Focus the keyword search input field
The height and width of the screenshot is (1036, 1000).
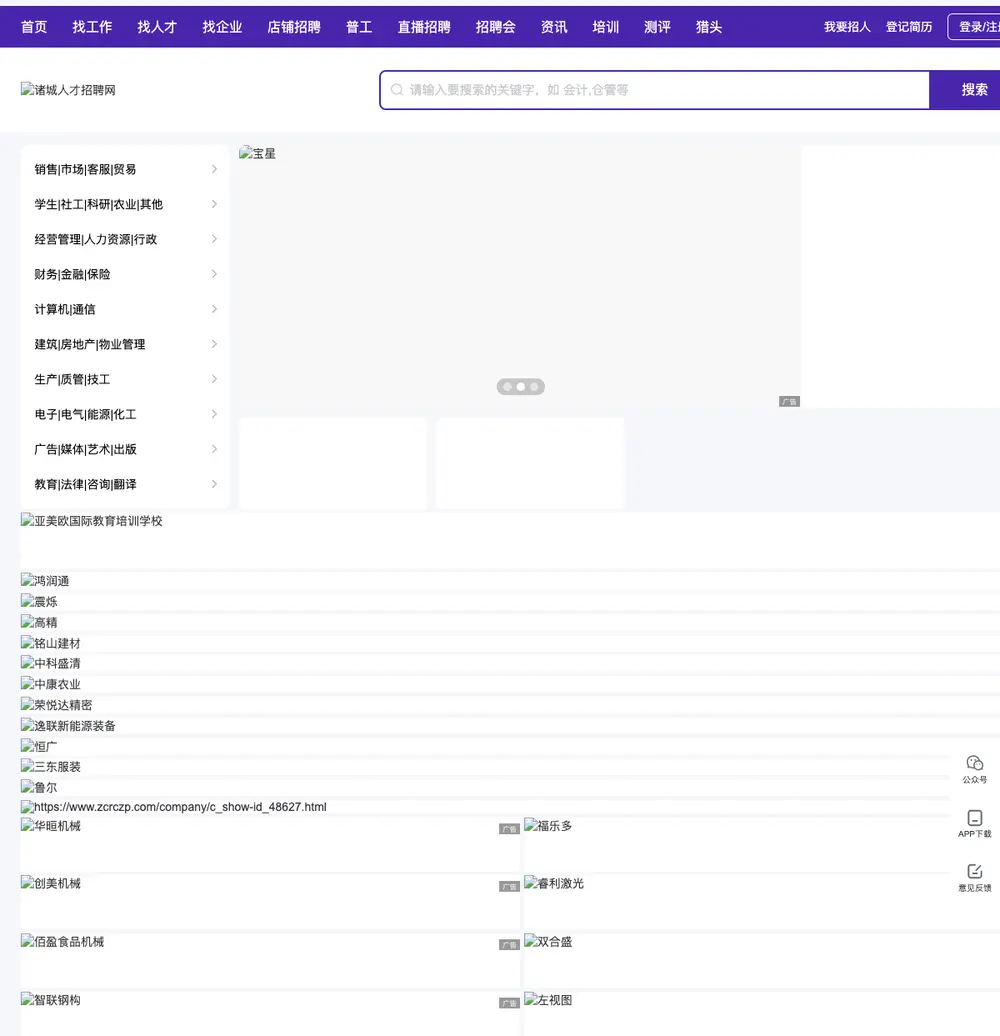pyautogui.click(x=655, y=90)
